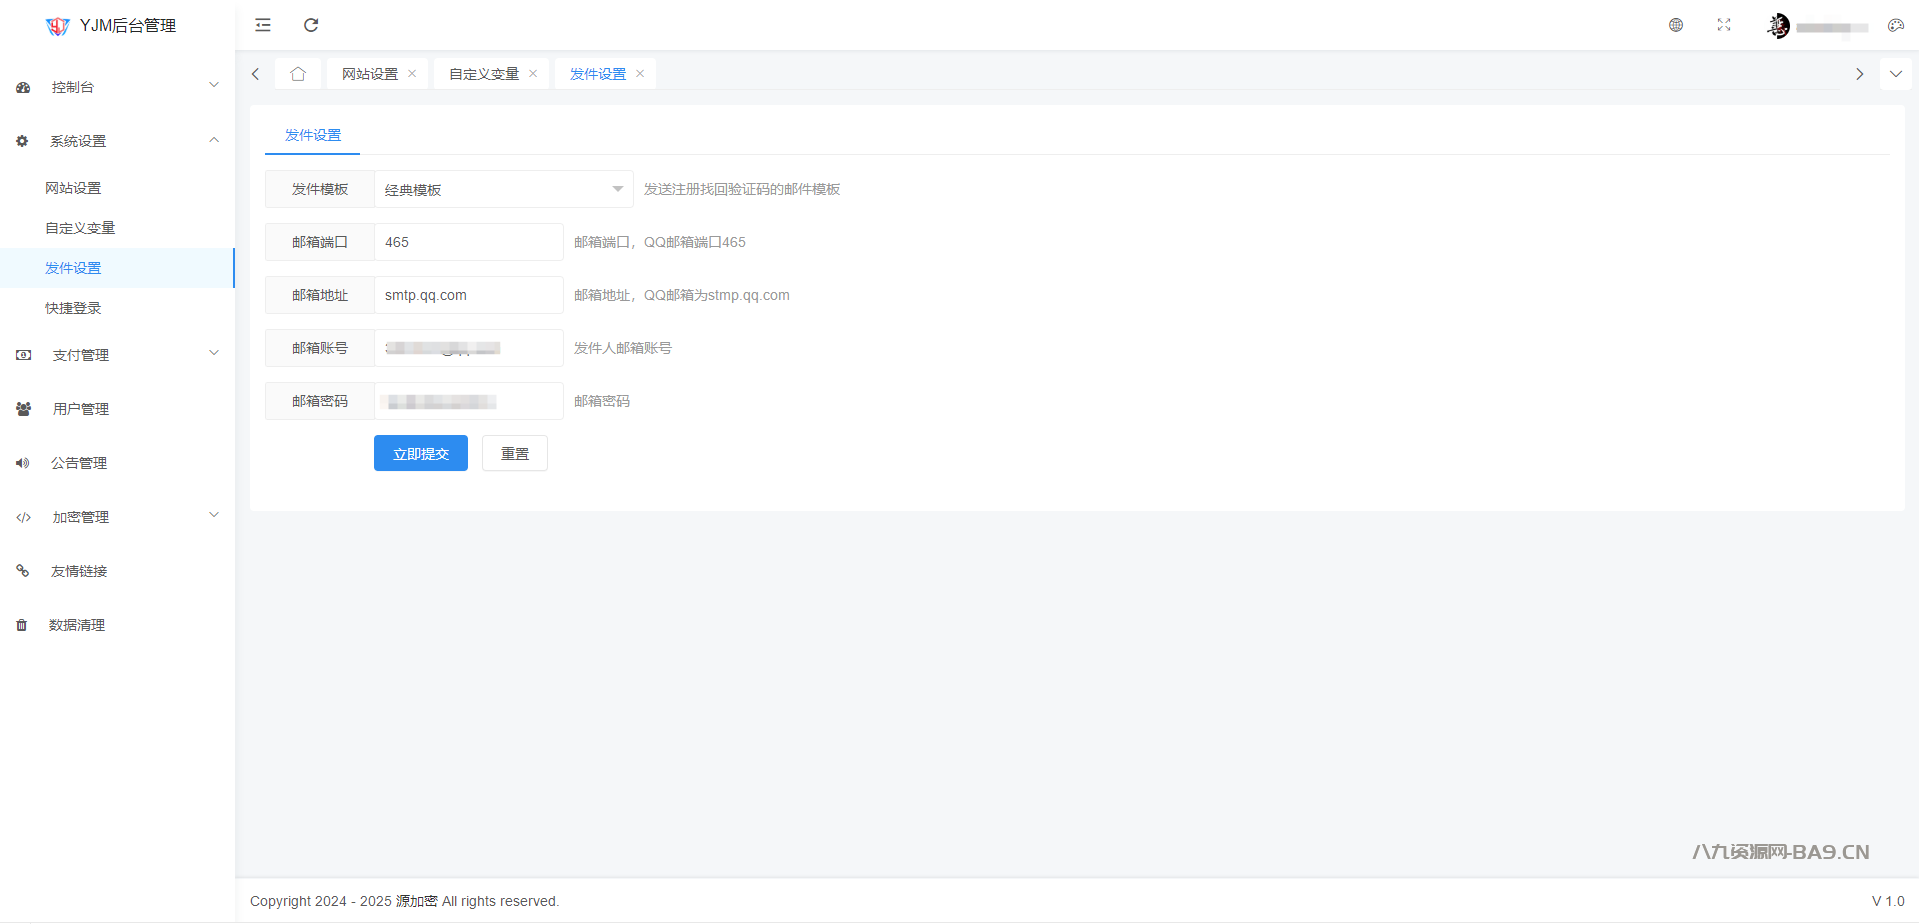Image resolution: width=1919 pixels, height=924 pixels.
Task: Open the globe language icon
Action: (1676, 25)
